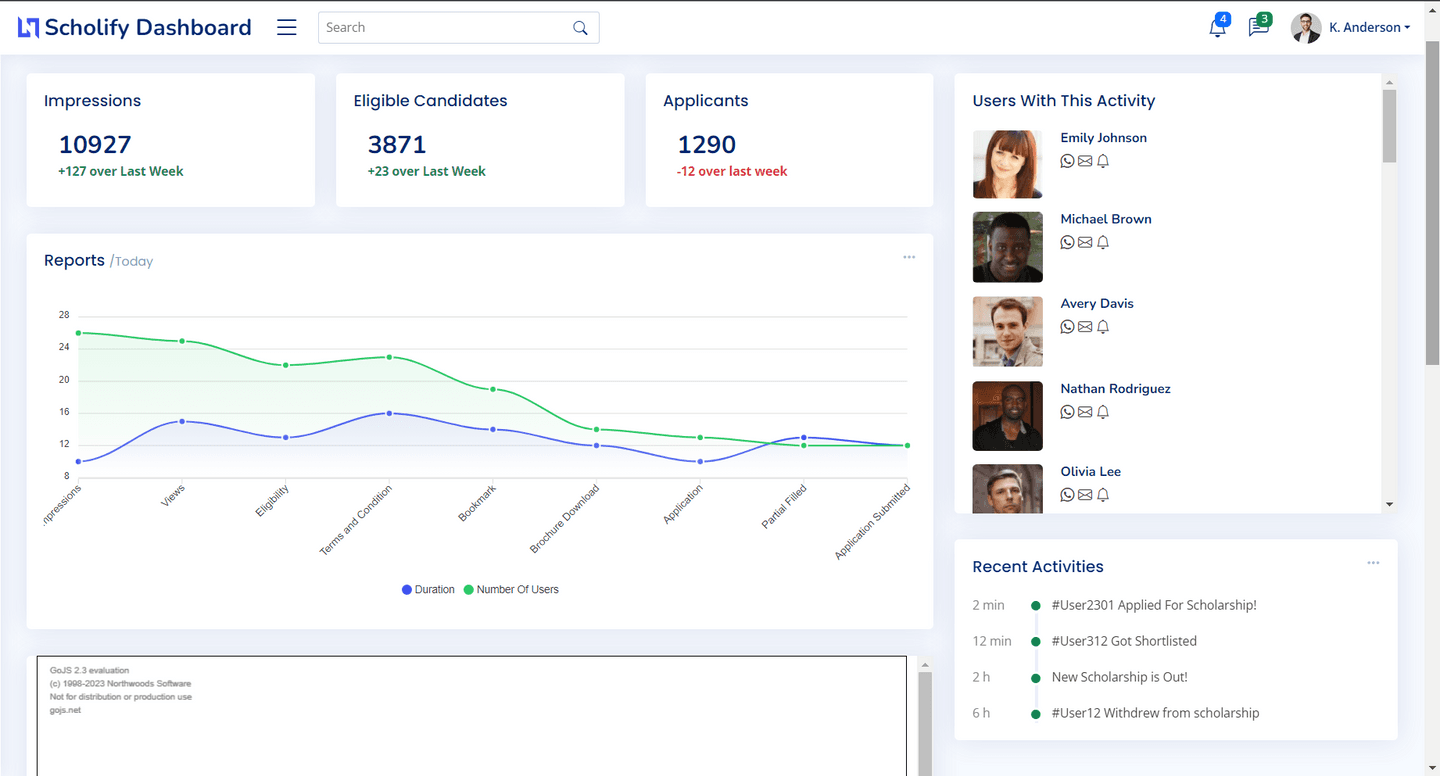1440x776 pixels.
Task: Click the Scholify logo icon
Action: tap(29, 28)
